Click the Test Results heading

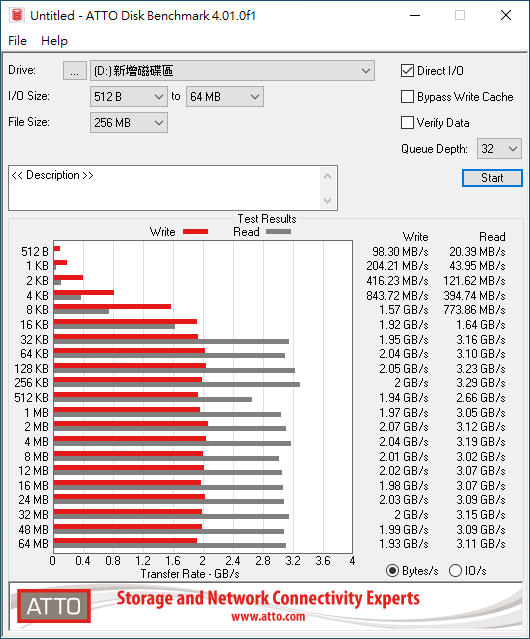267,219
